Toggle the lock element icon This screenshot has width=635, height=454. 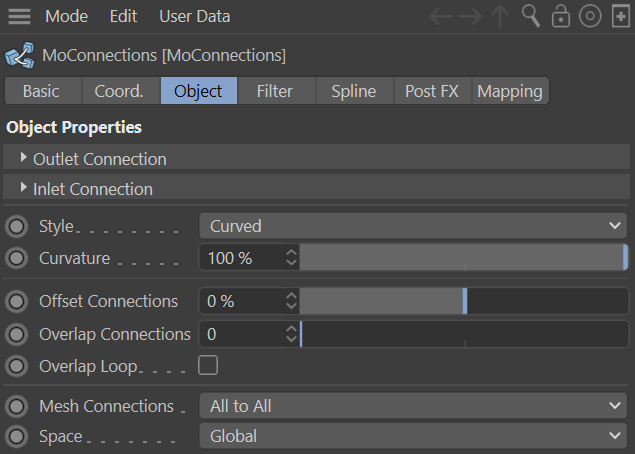click(561, 17)
